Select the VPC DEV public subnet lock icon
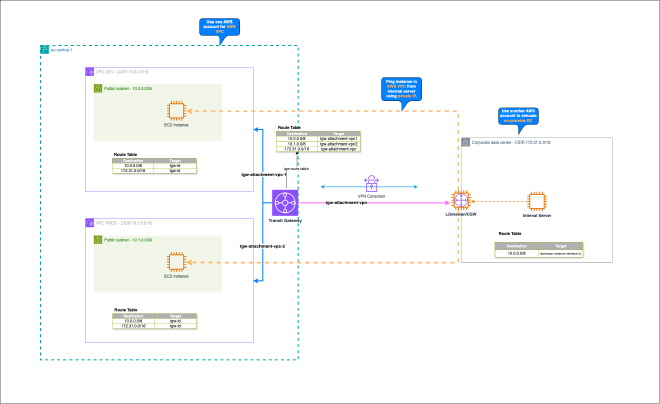The image size is (660, 404). click(x=98, y=89)
